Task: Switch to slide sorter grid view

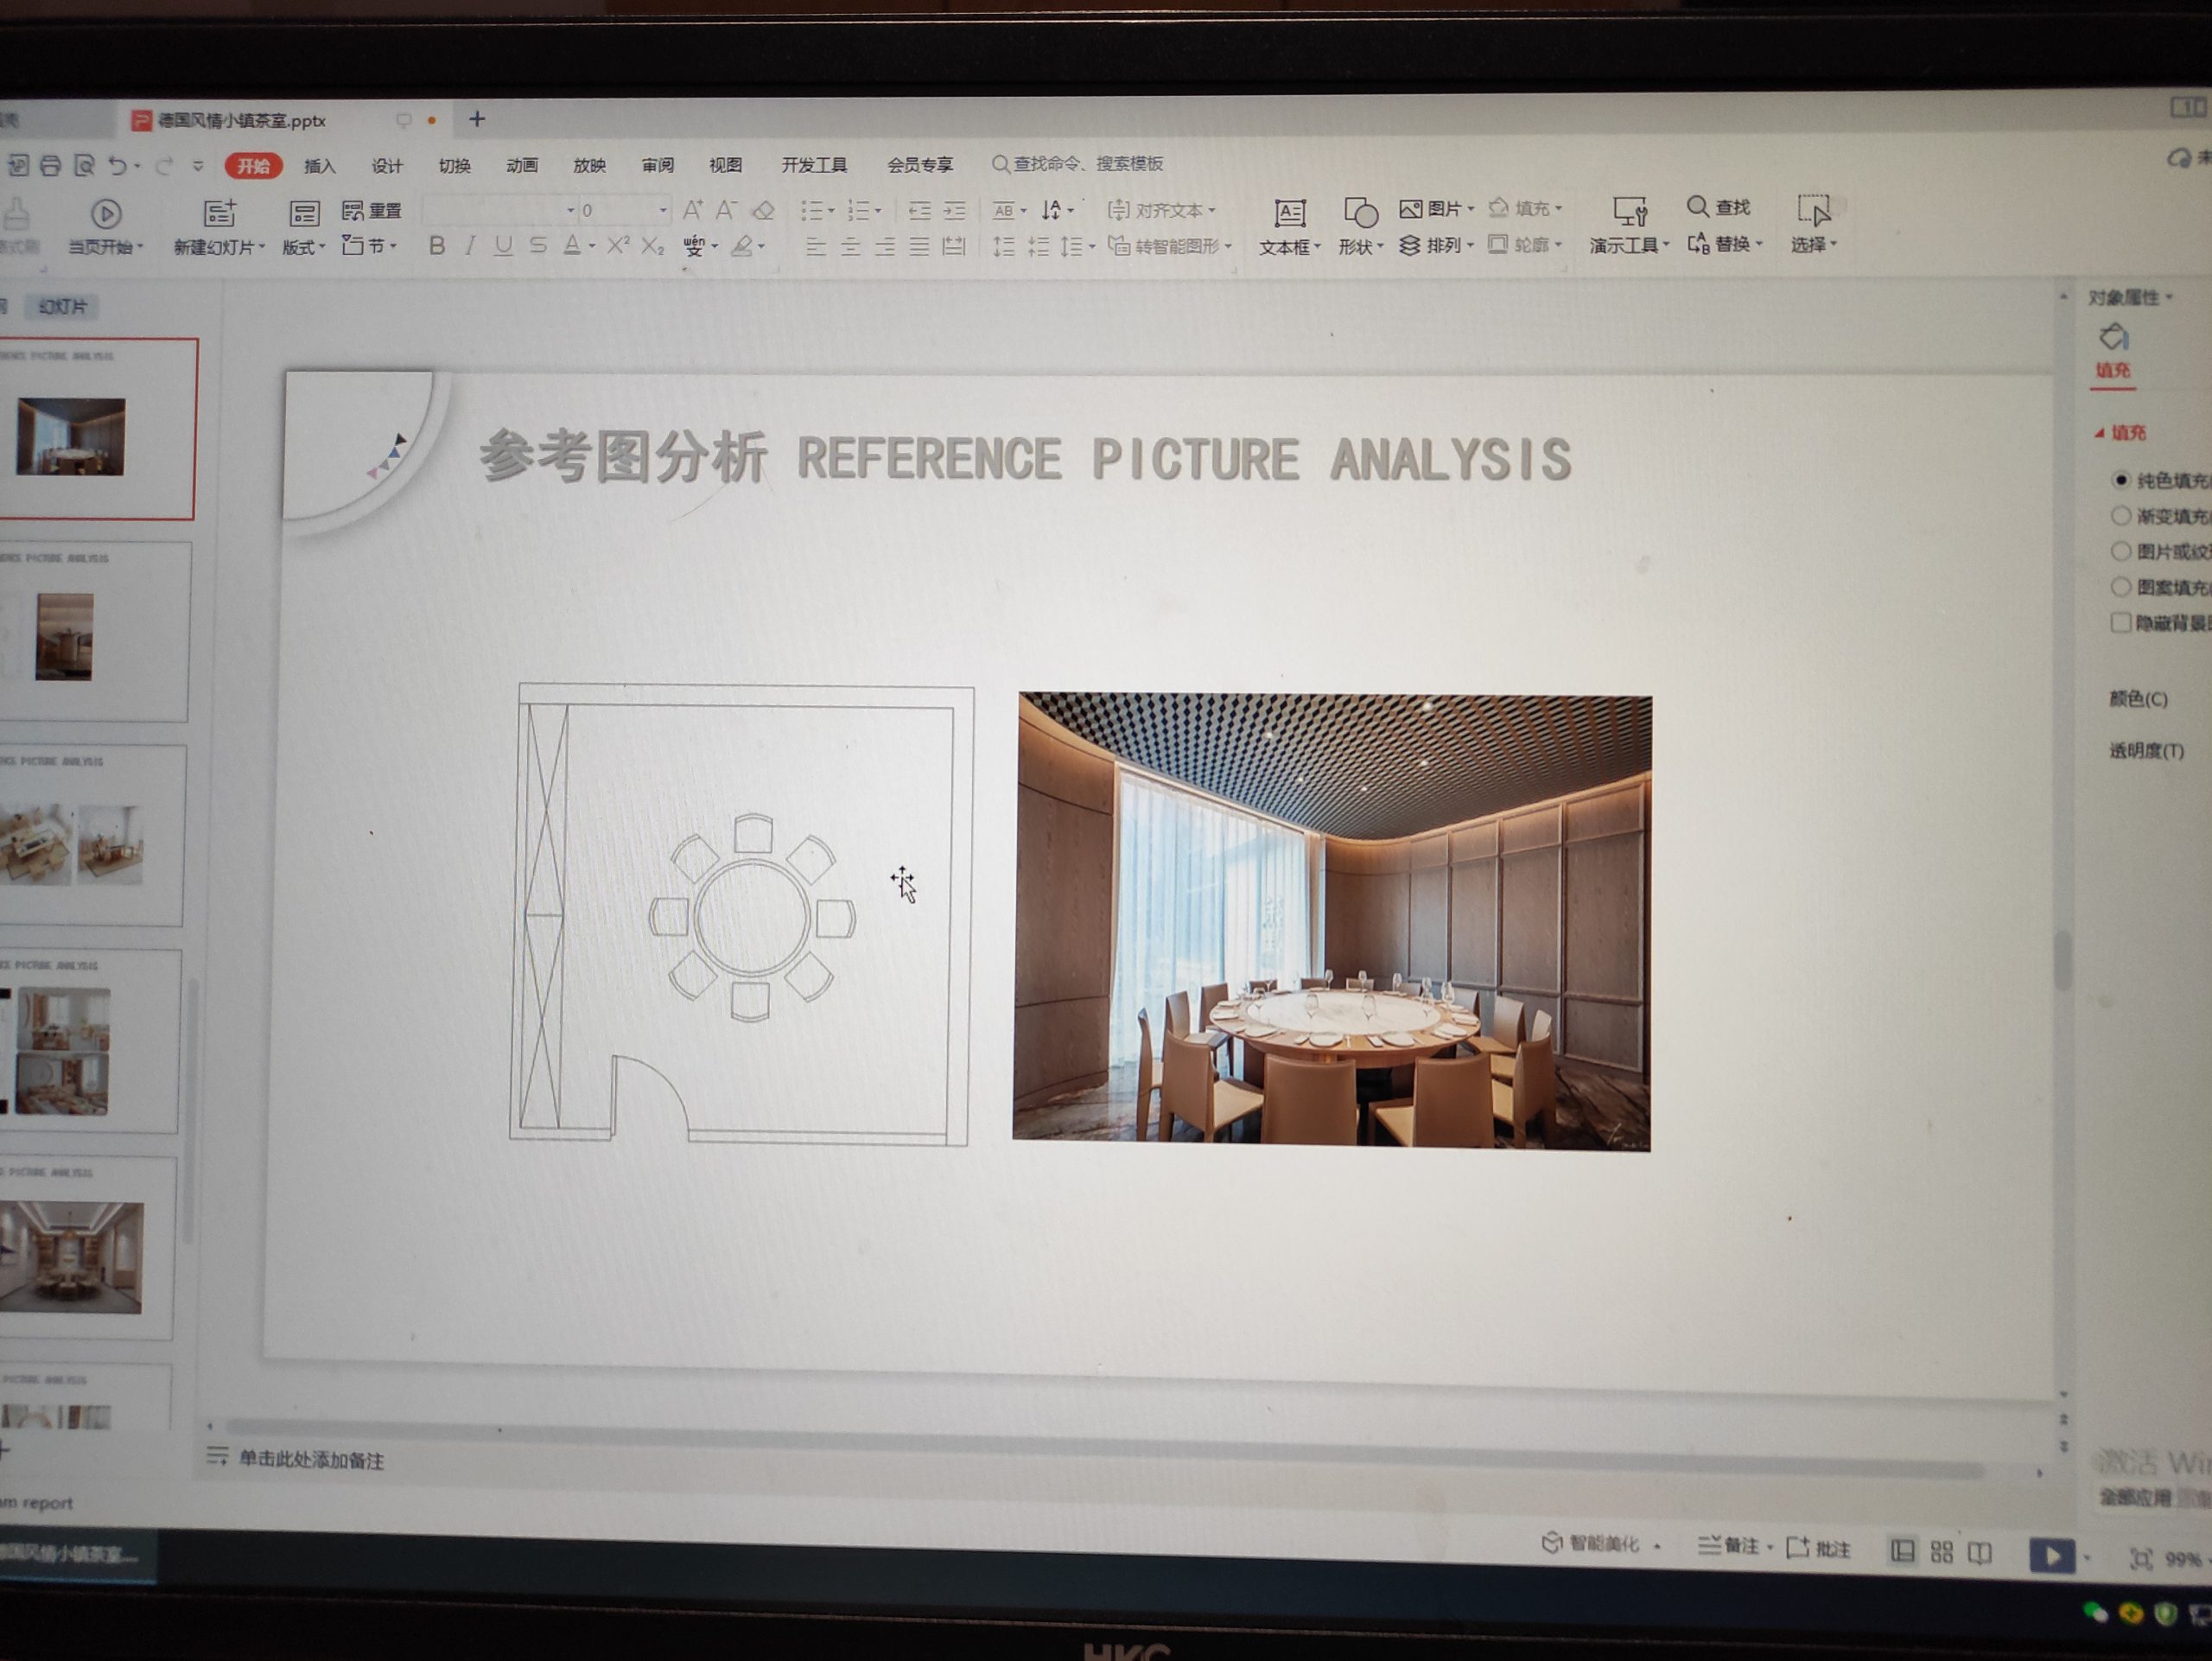Action: (x=1941, y=1551)
